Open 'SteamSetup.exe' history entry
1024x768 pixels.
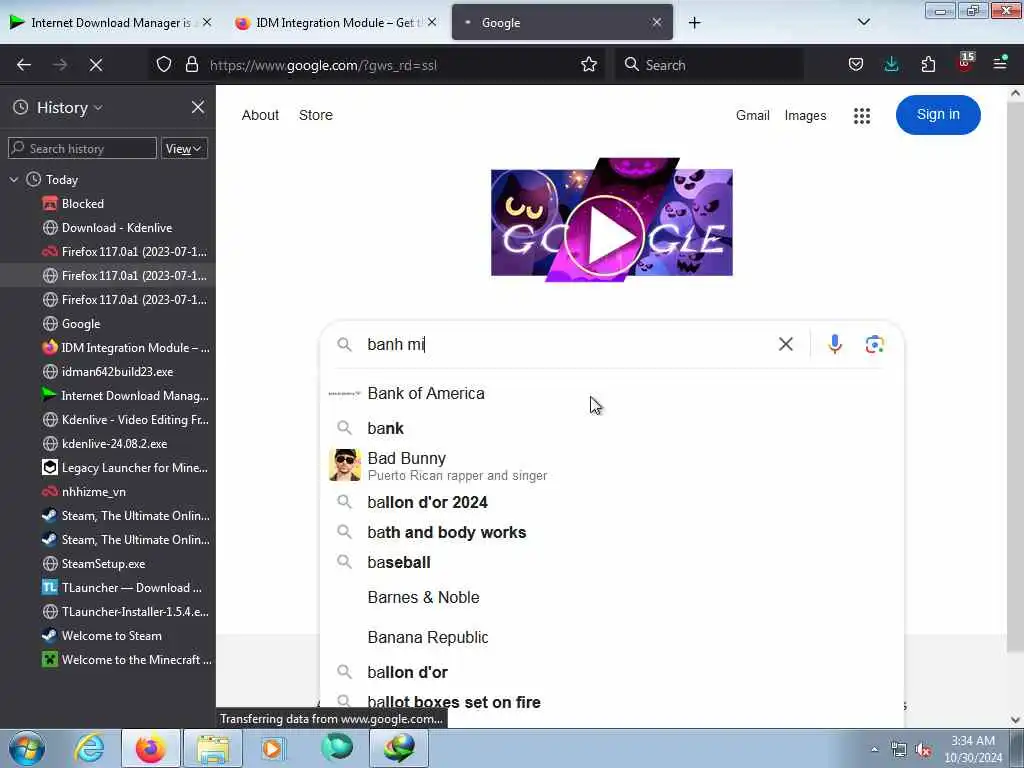103,564
